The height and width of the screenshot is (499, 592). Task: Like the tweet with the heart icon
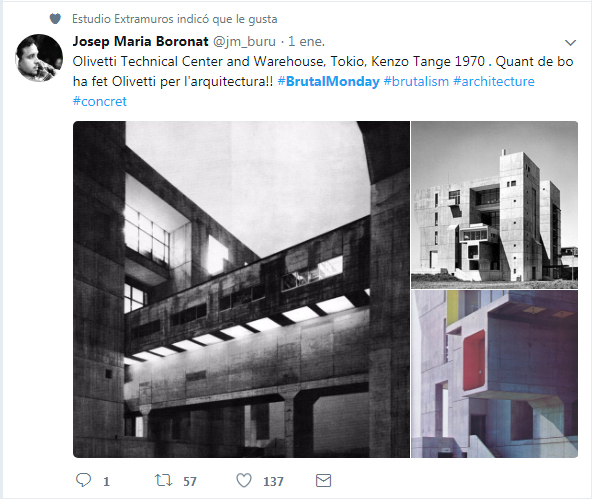(244, 480)
